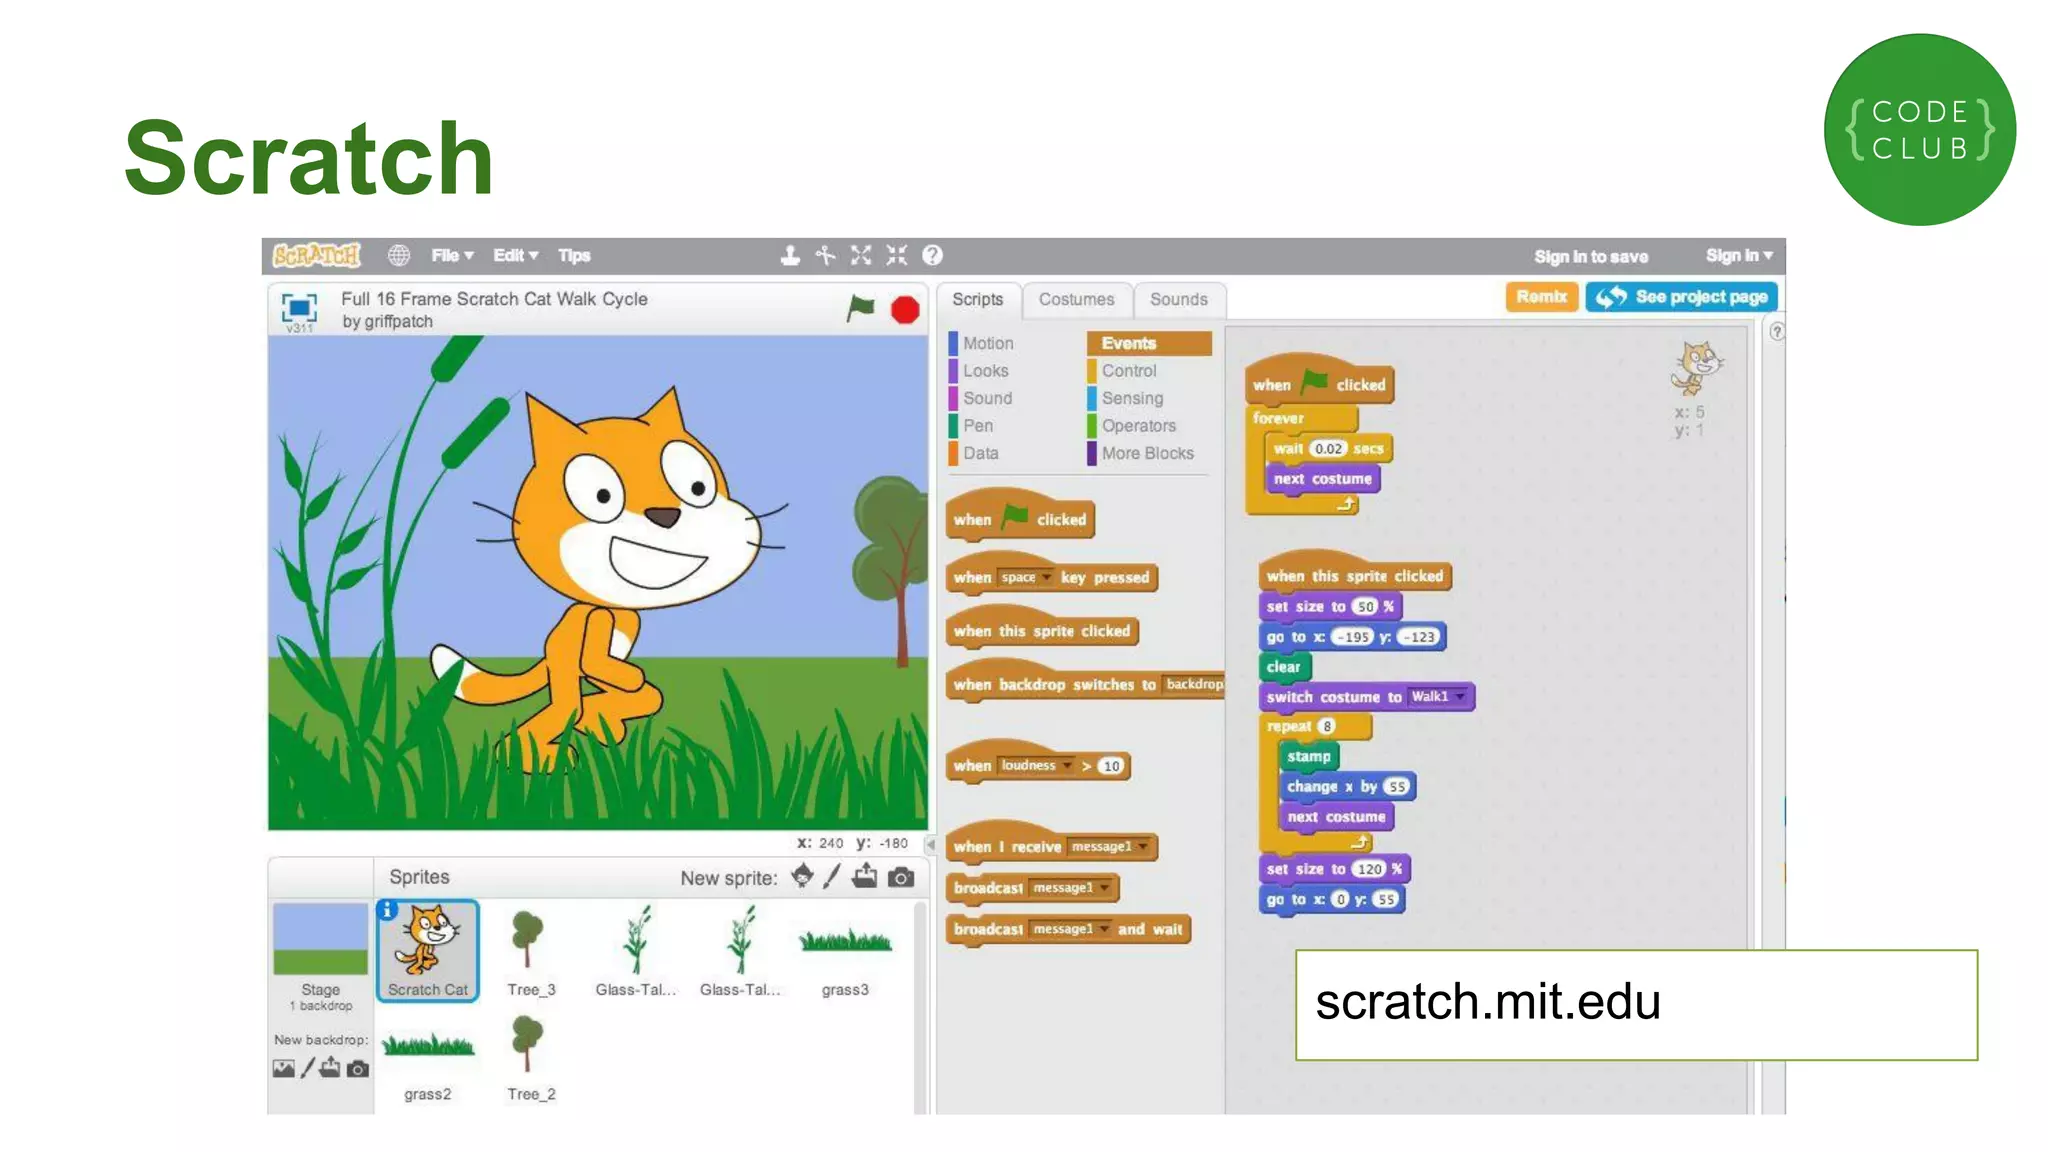Click the Remix button

pos(1541,297)
